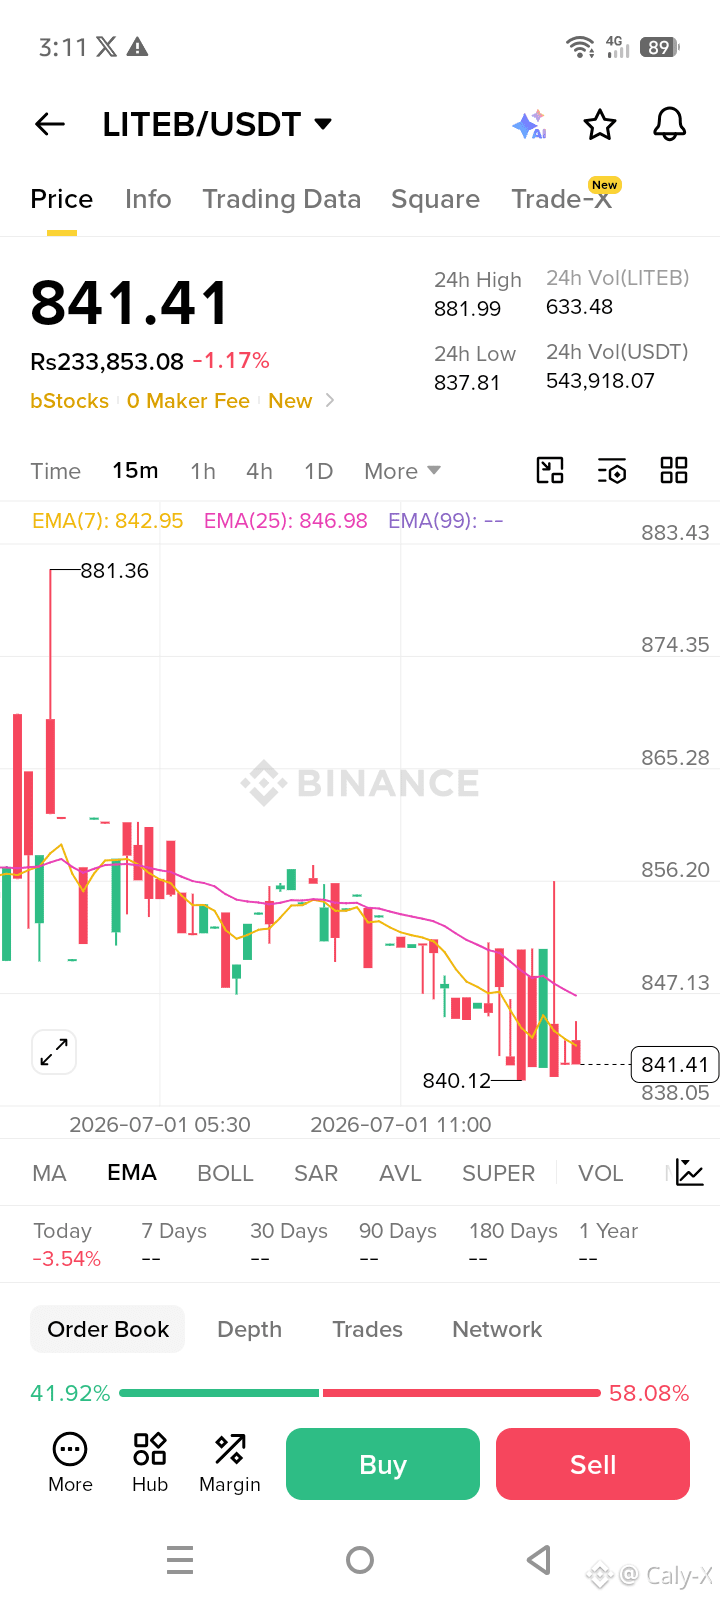Image resolution: width=720 pixels, height=1600 pixels.
Task: Enable the BOLL indicator
Action: (225, 1173)
